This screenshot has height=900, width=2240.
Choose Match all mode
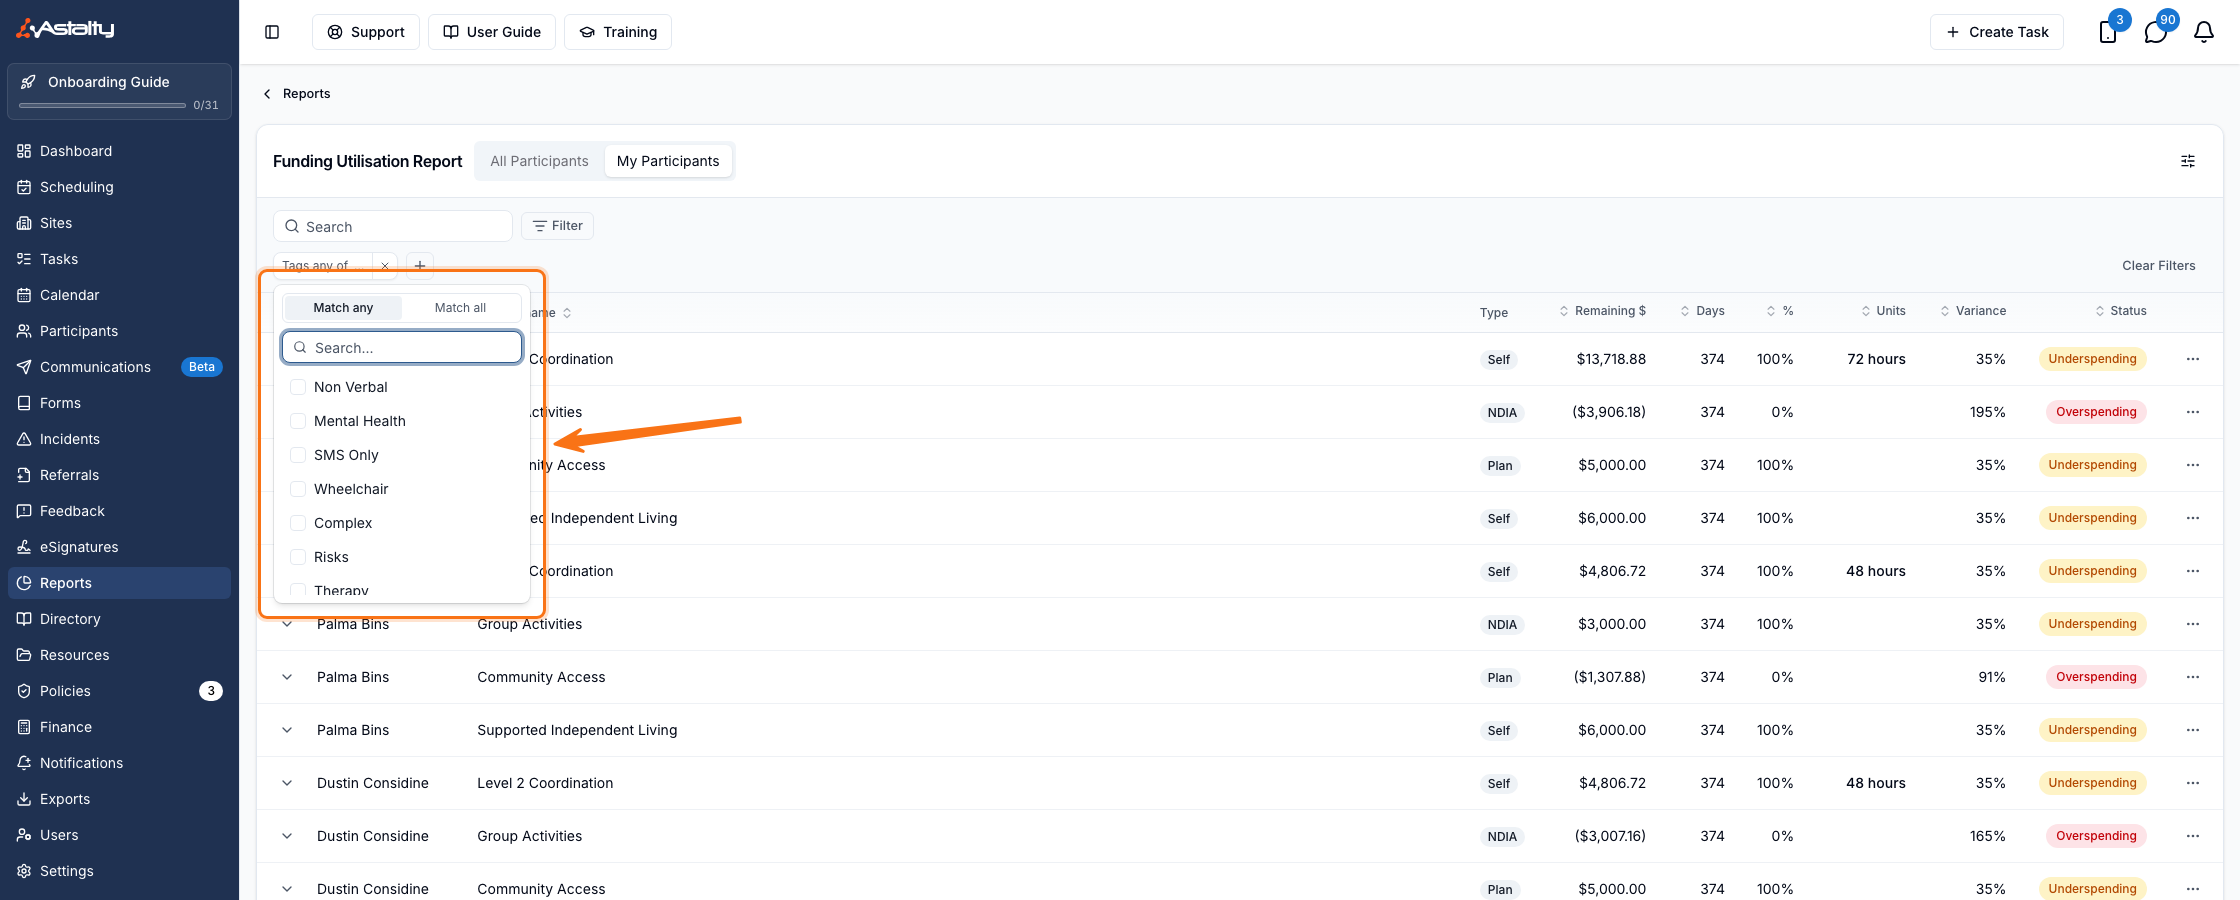[460, 308]
